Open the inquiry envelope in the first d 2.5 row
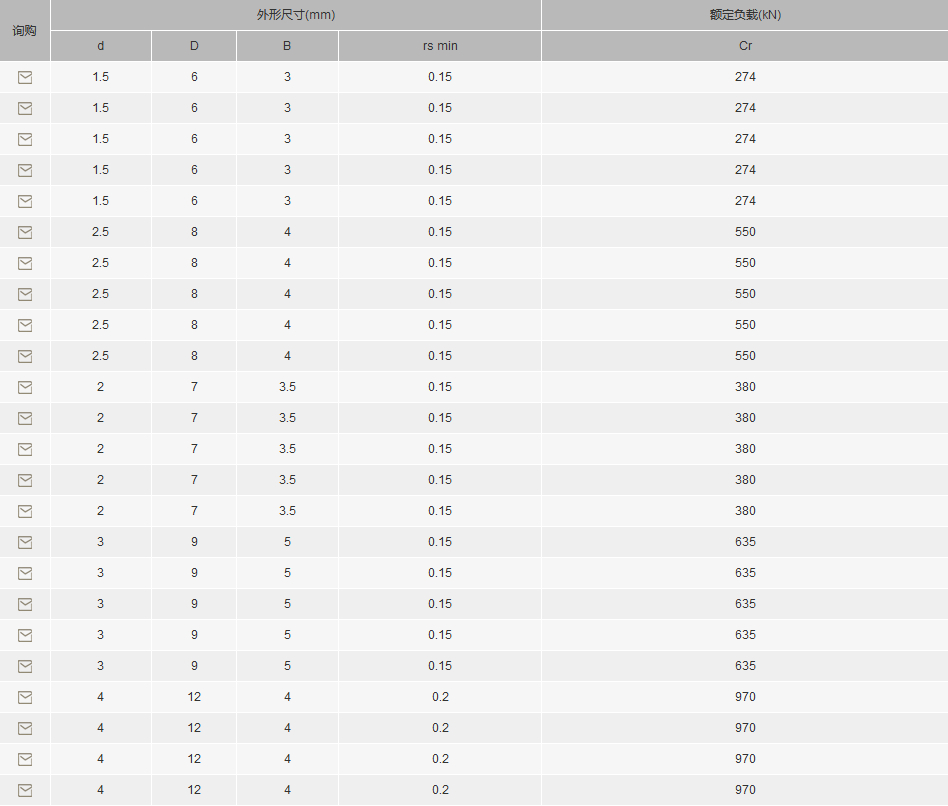 point(25,232)
